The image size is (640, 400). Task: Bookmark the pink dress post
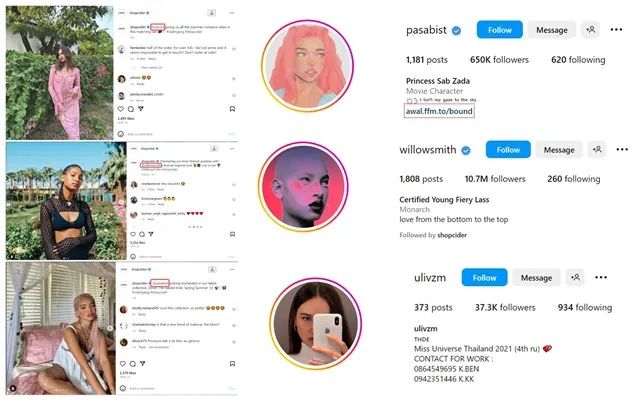click(232, 109)
